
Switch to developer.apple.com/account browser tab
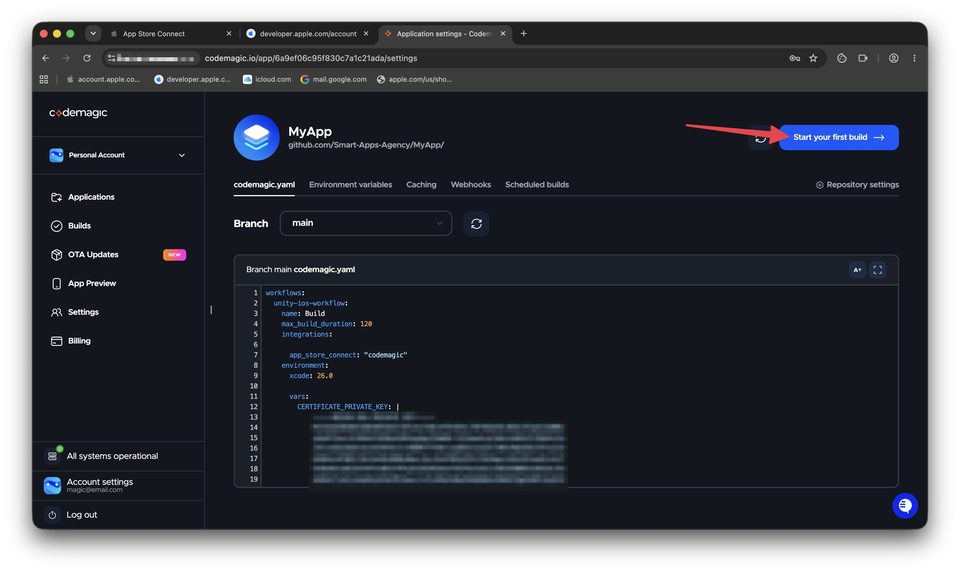tap(308, 34)
